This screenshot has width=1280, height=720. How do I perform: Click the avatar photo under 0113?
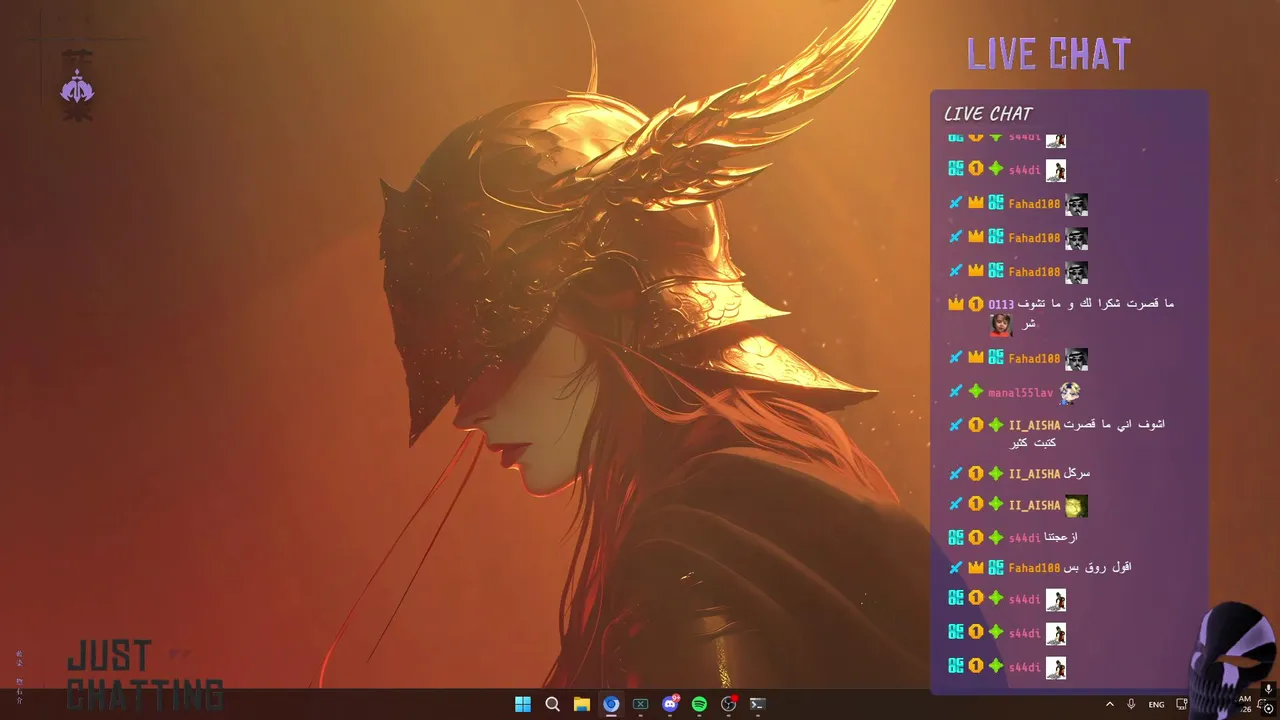1001,324
